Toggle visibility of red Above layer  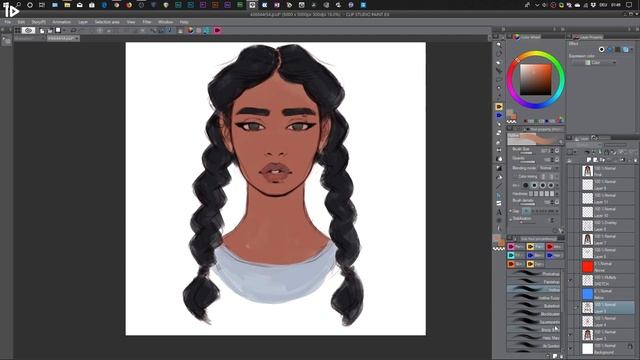(571, 267)
